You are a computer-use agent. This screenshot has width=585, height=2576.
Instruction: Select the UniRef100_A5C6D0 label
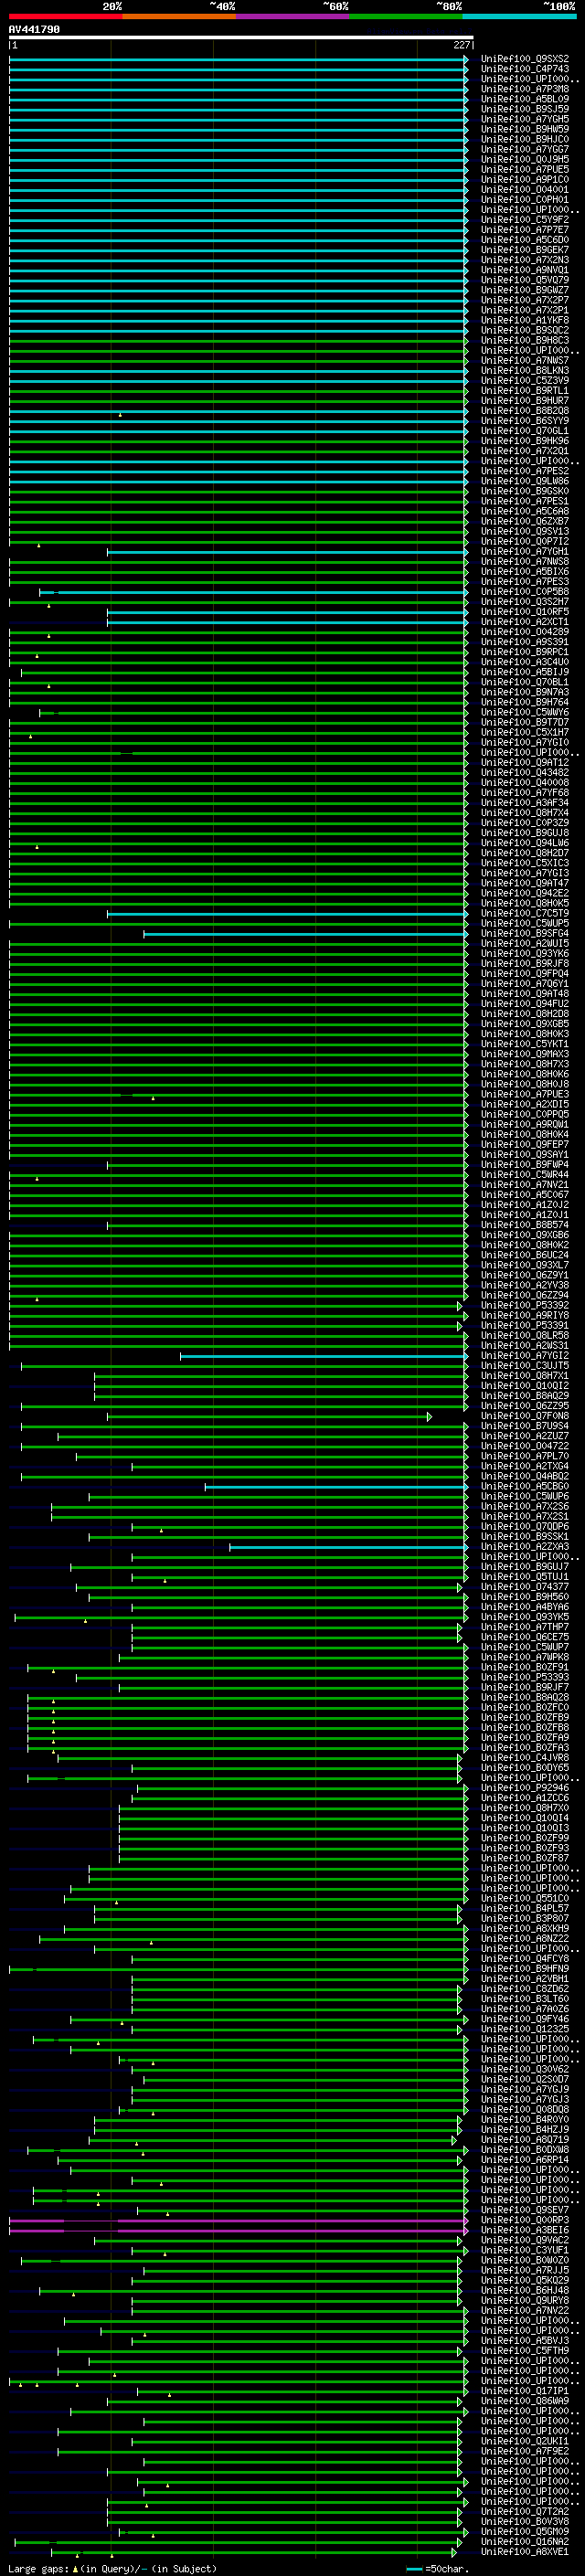tap(525, 240)
